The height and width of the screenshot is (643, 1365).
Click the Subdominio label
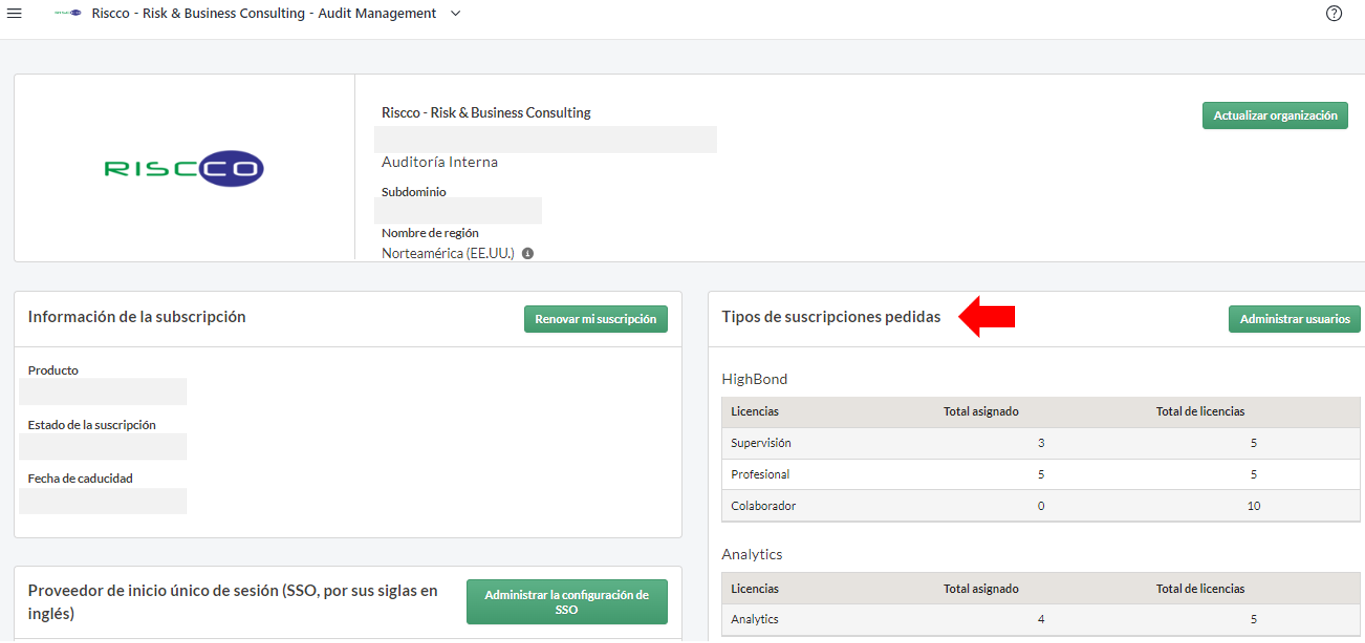tap(414, 192)
